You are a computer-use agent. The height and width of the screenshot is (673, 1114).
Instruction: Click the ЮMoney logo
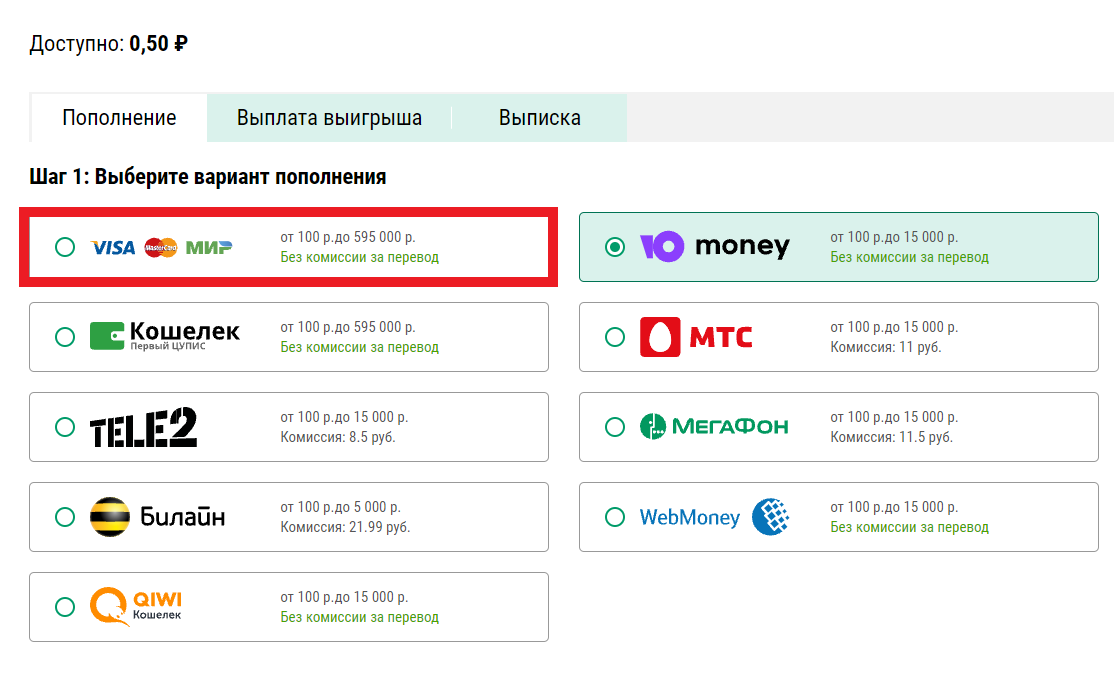pos(714,247)
